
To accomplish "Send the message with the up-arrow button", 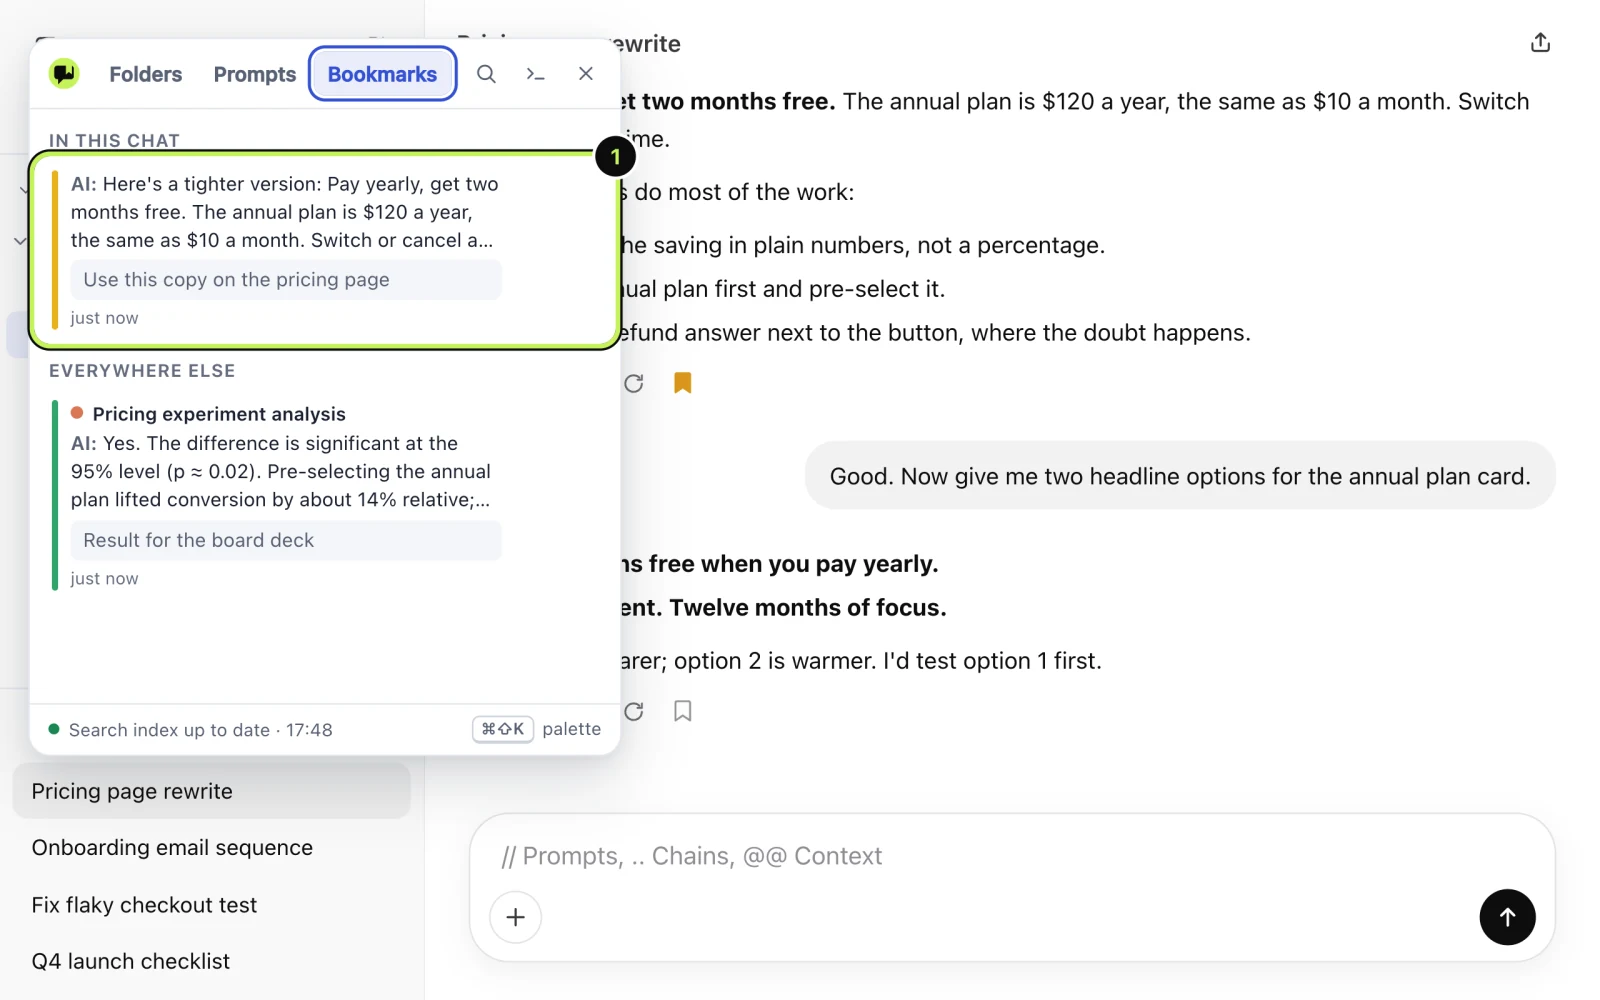I will pyautogui.click(x=1507, y=917).
